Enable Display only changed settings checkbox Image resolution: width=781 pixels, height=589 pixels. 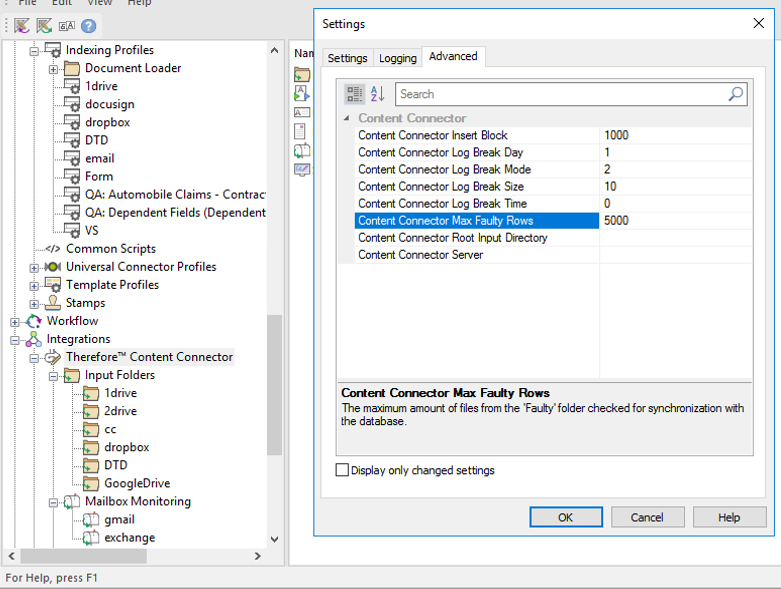(x=343, y=470)
